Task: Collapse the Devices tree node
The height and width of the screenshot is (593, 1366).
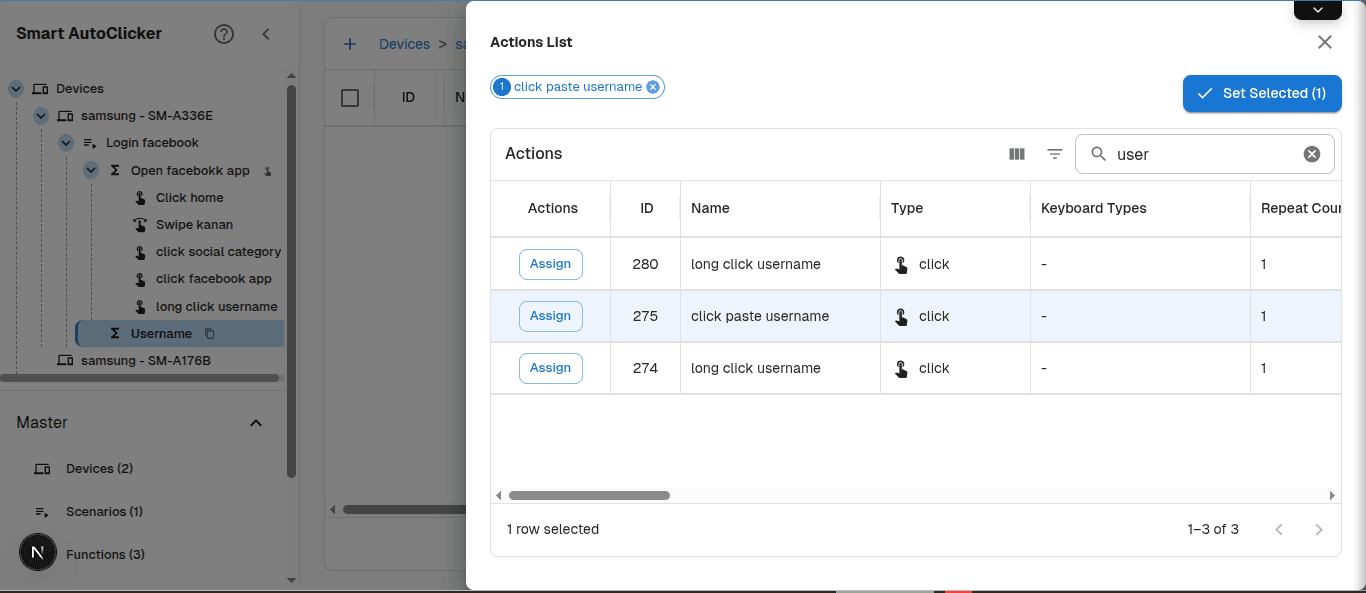Action: coord(15,88)
